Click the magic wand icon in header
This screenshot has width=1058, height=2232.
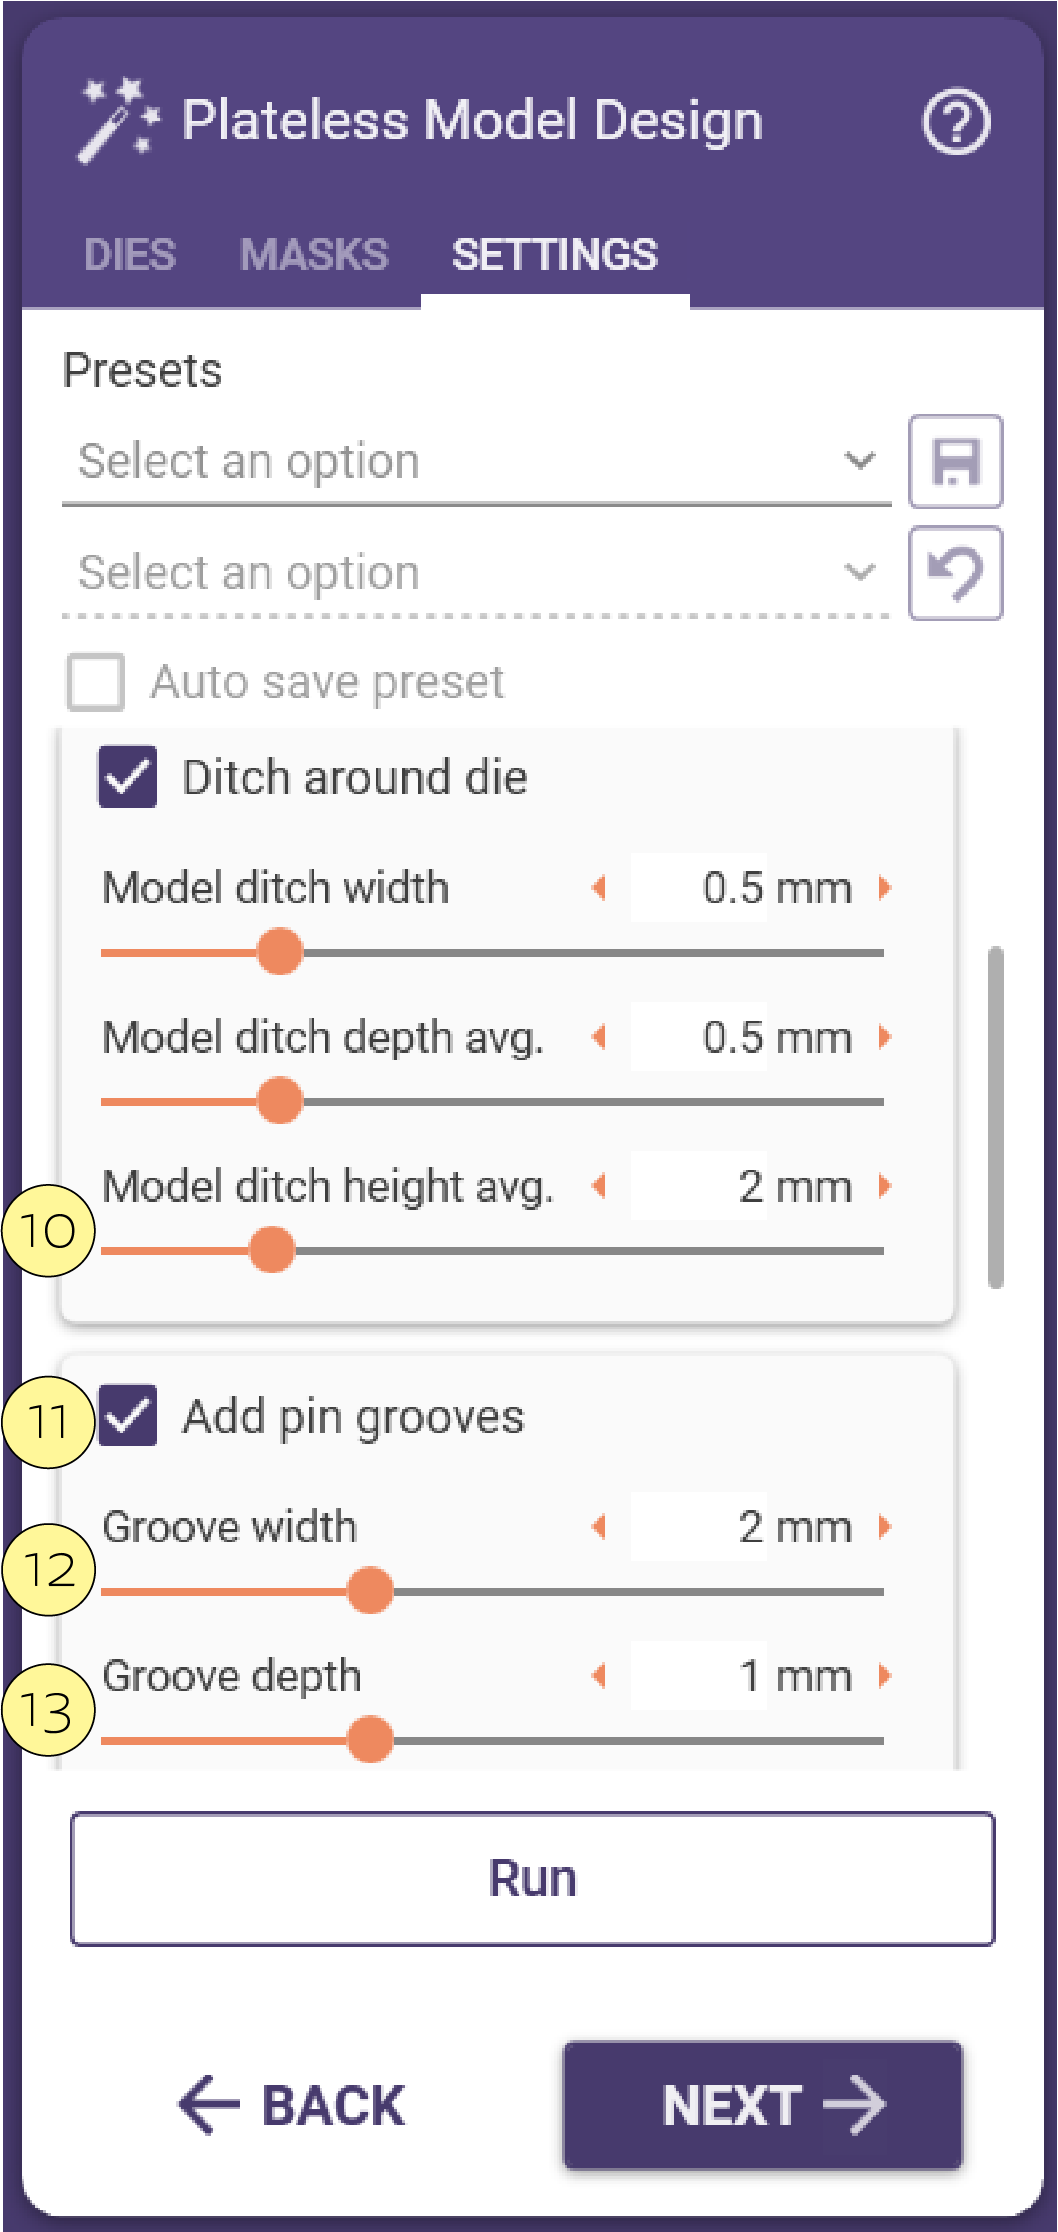pyautogui.click(x=118, y=121)
